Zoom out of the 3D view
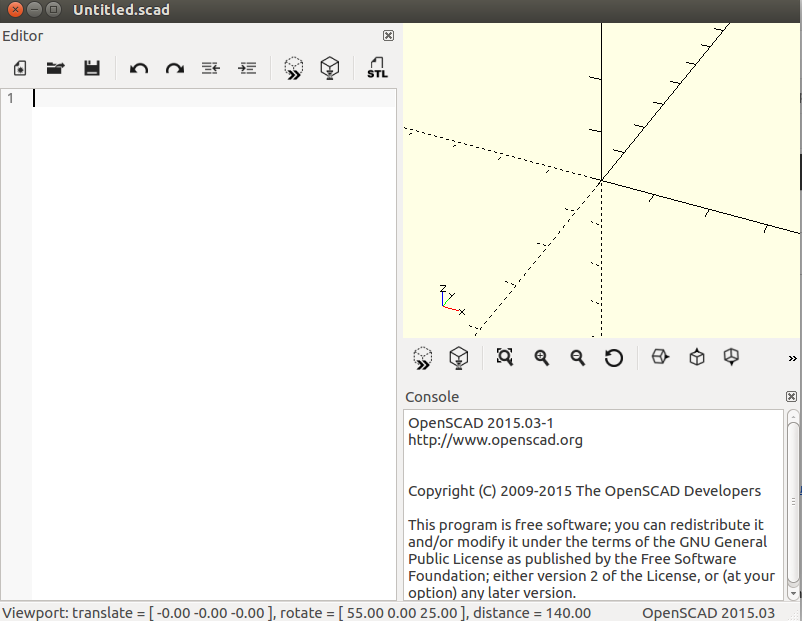The image size is (802, 621). (577, 357)
